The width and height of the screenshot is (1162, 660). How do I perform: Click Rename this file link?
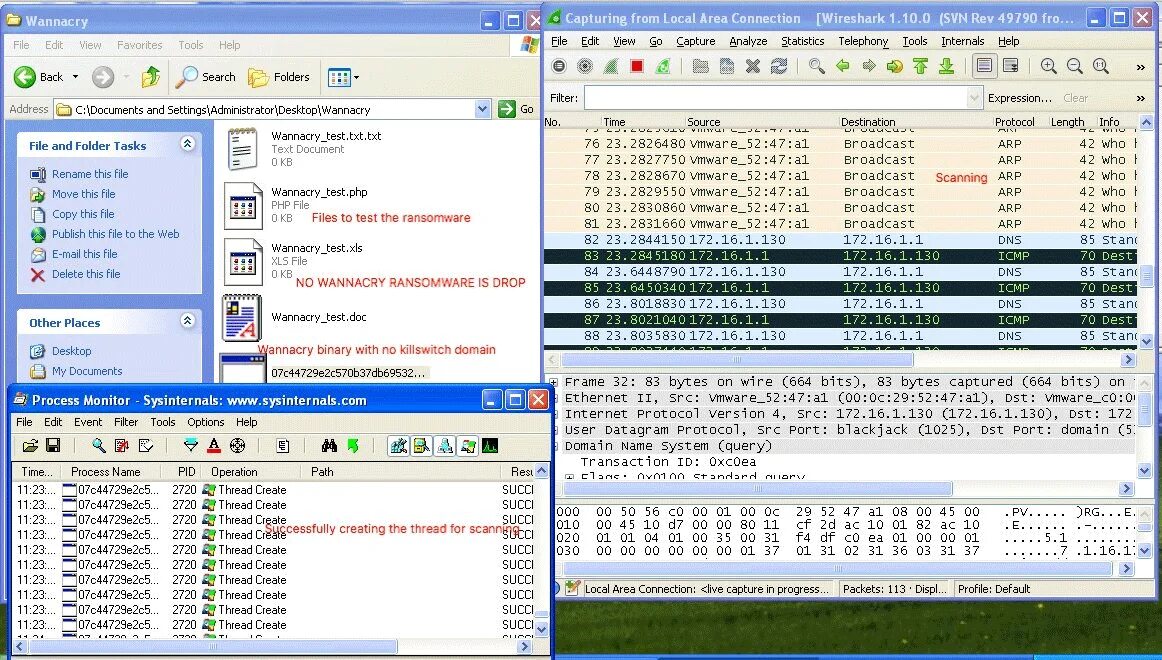pyautogui.click(x=90, y=174)
